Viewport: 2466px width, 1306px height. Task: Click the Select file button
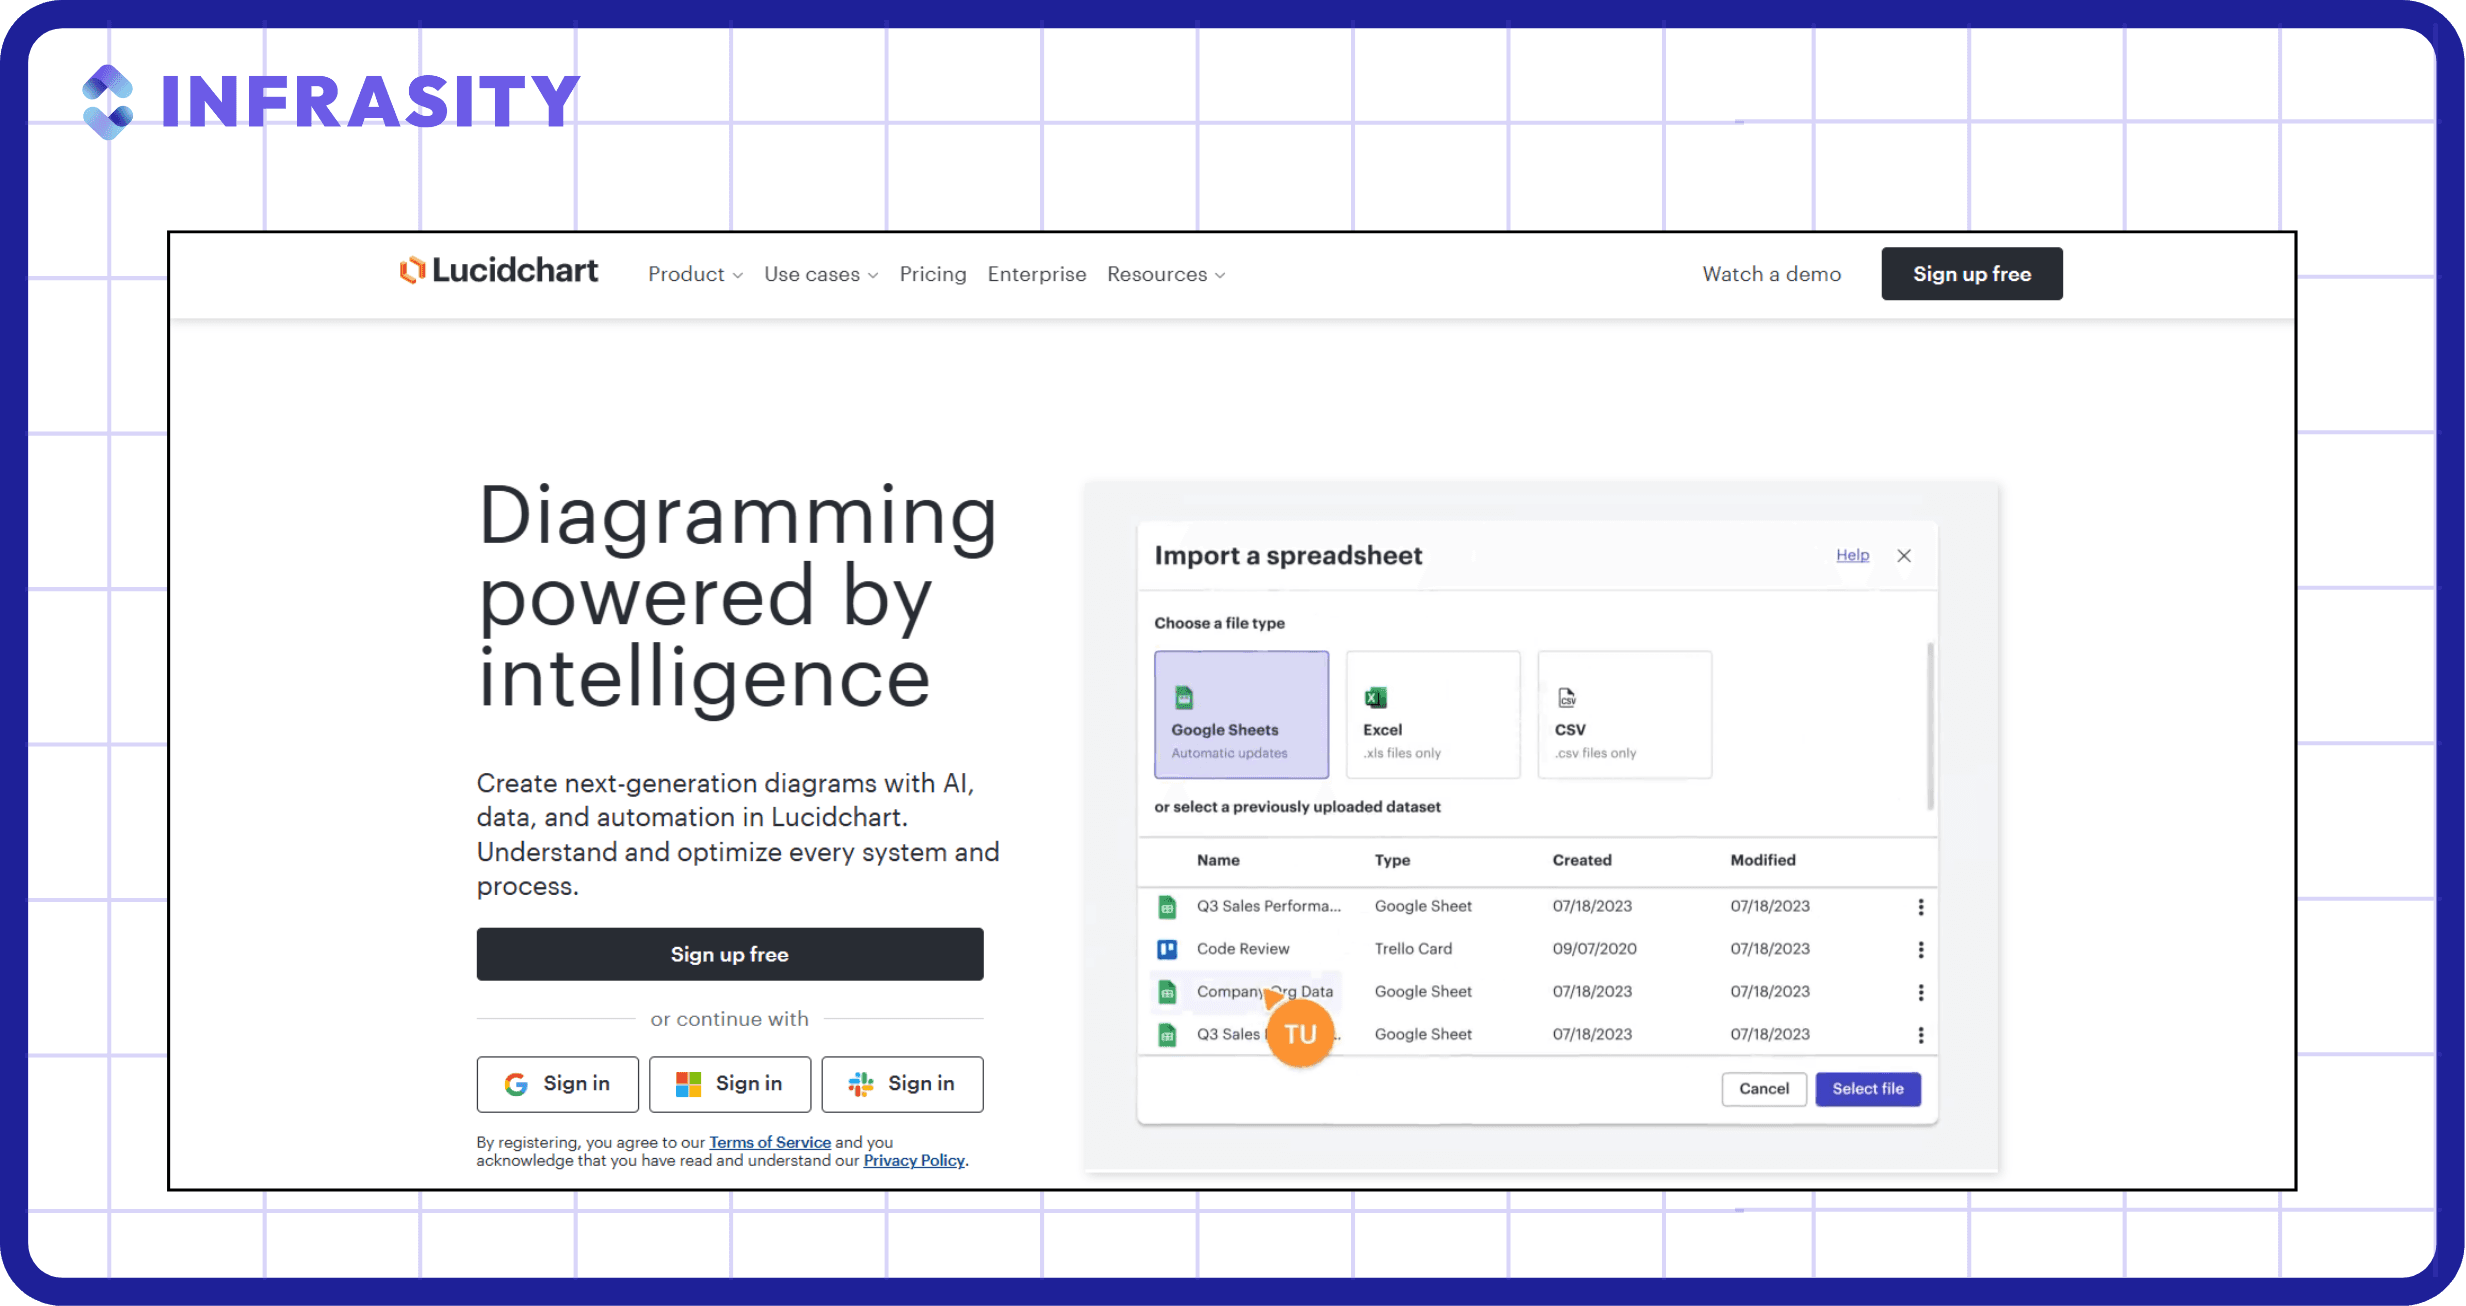click(1867, 1089)
